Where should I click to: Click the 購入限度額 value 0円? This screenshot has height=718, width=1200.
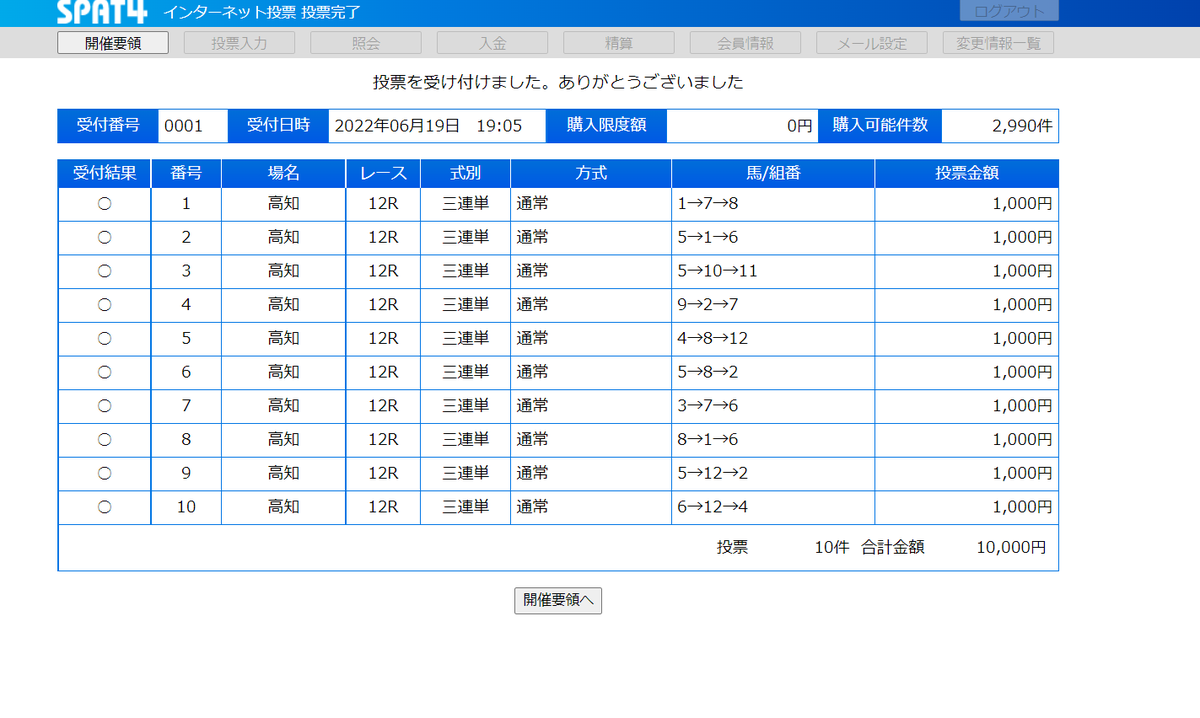point(799,126)
